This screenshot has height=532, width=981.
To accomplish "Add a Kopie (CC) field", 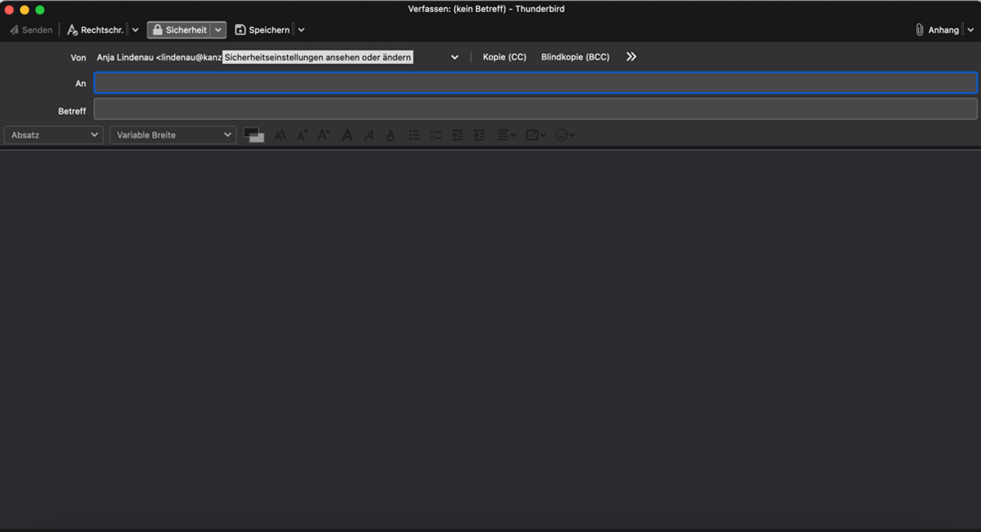I will point(504,57).
